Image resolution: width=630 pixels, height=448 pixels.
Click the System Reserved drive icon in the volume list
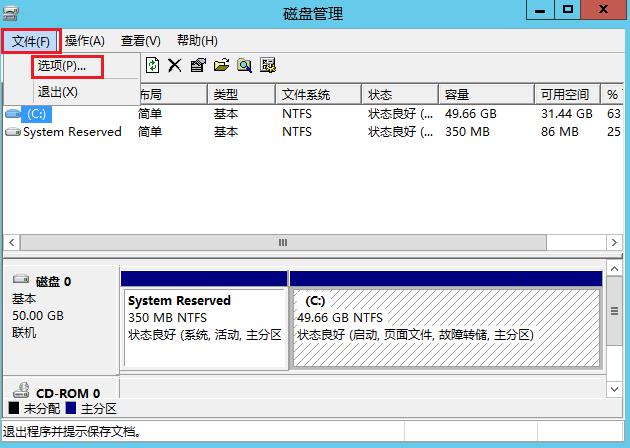(x=12, y=132)
